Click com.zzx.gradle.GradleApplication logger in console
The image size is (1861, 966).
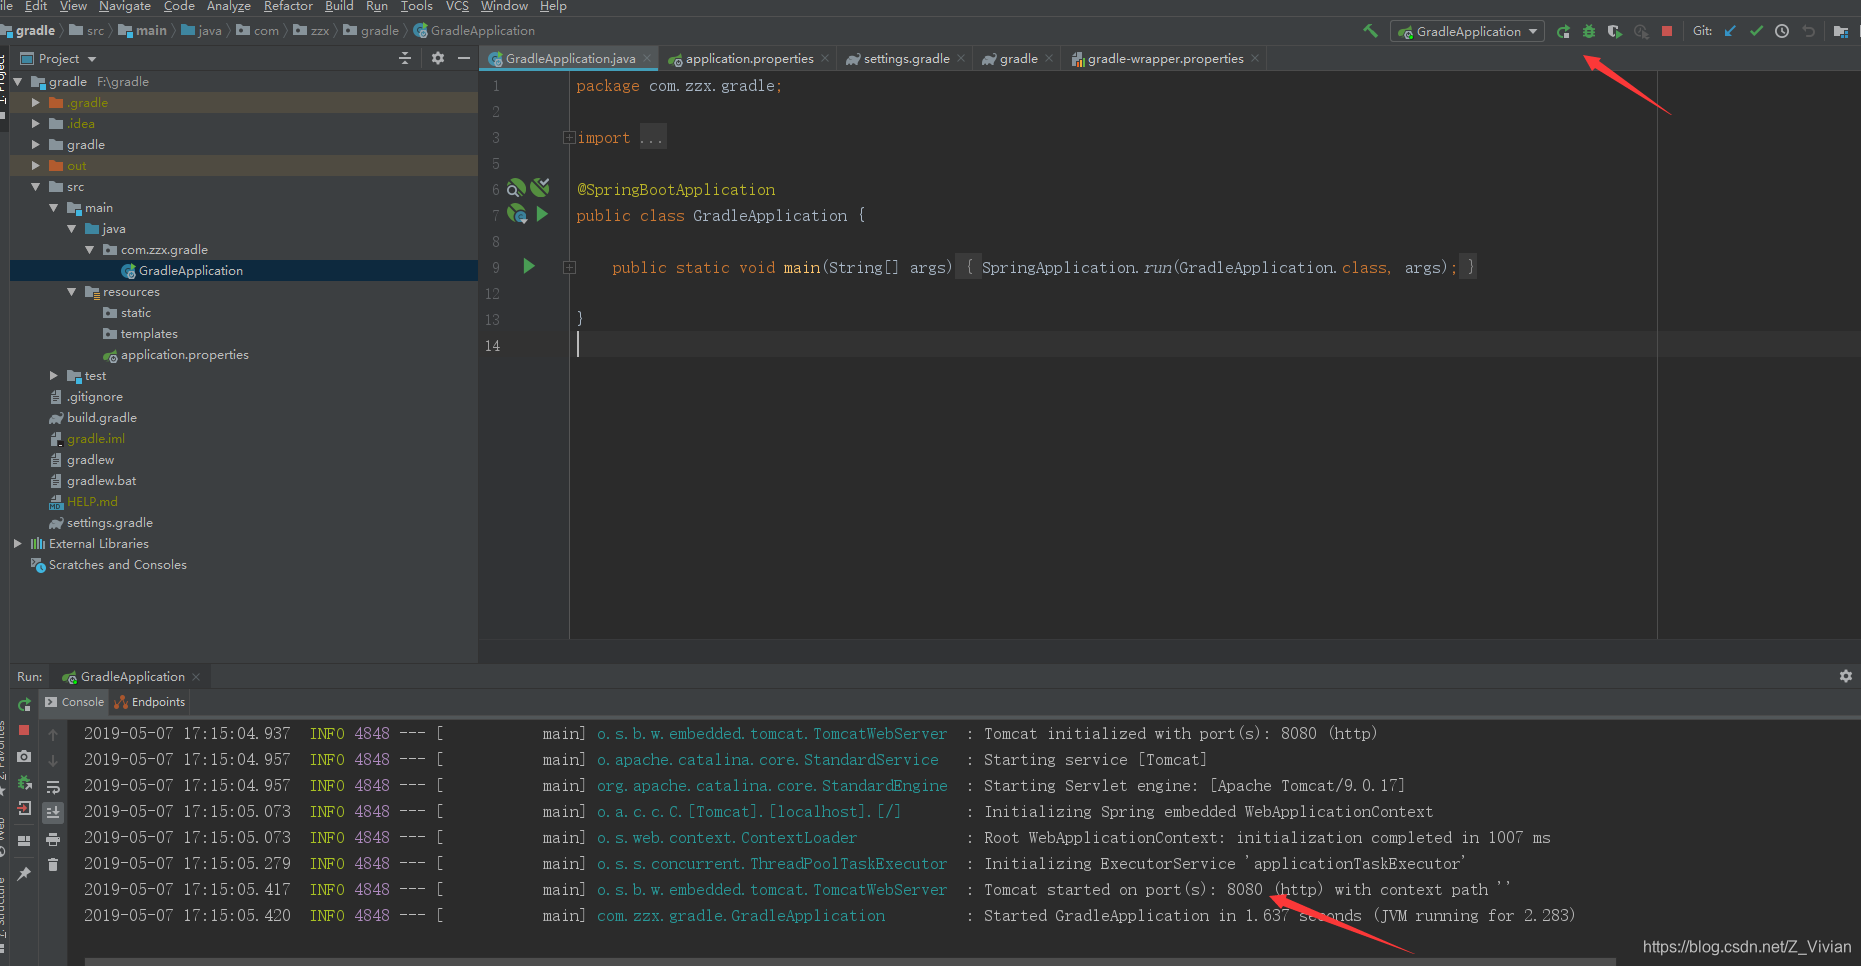[x=741, y=916]
